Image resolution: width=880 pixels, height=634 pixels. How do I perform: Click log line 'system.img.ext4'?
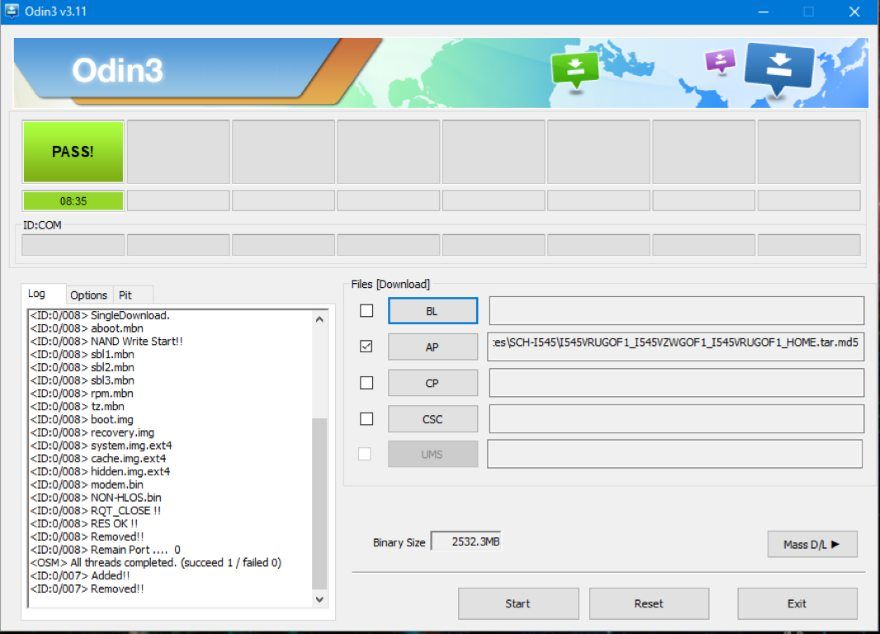click(101, 445)
